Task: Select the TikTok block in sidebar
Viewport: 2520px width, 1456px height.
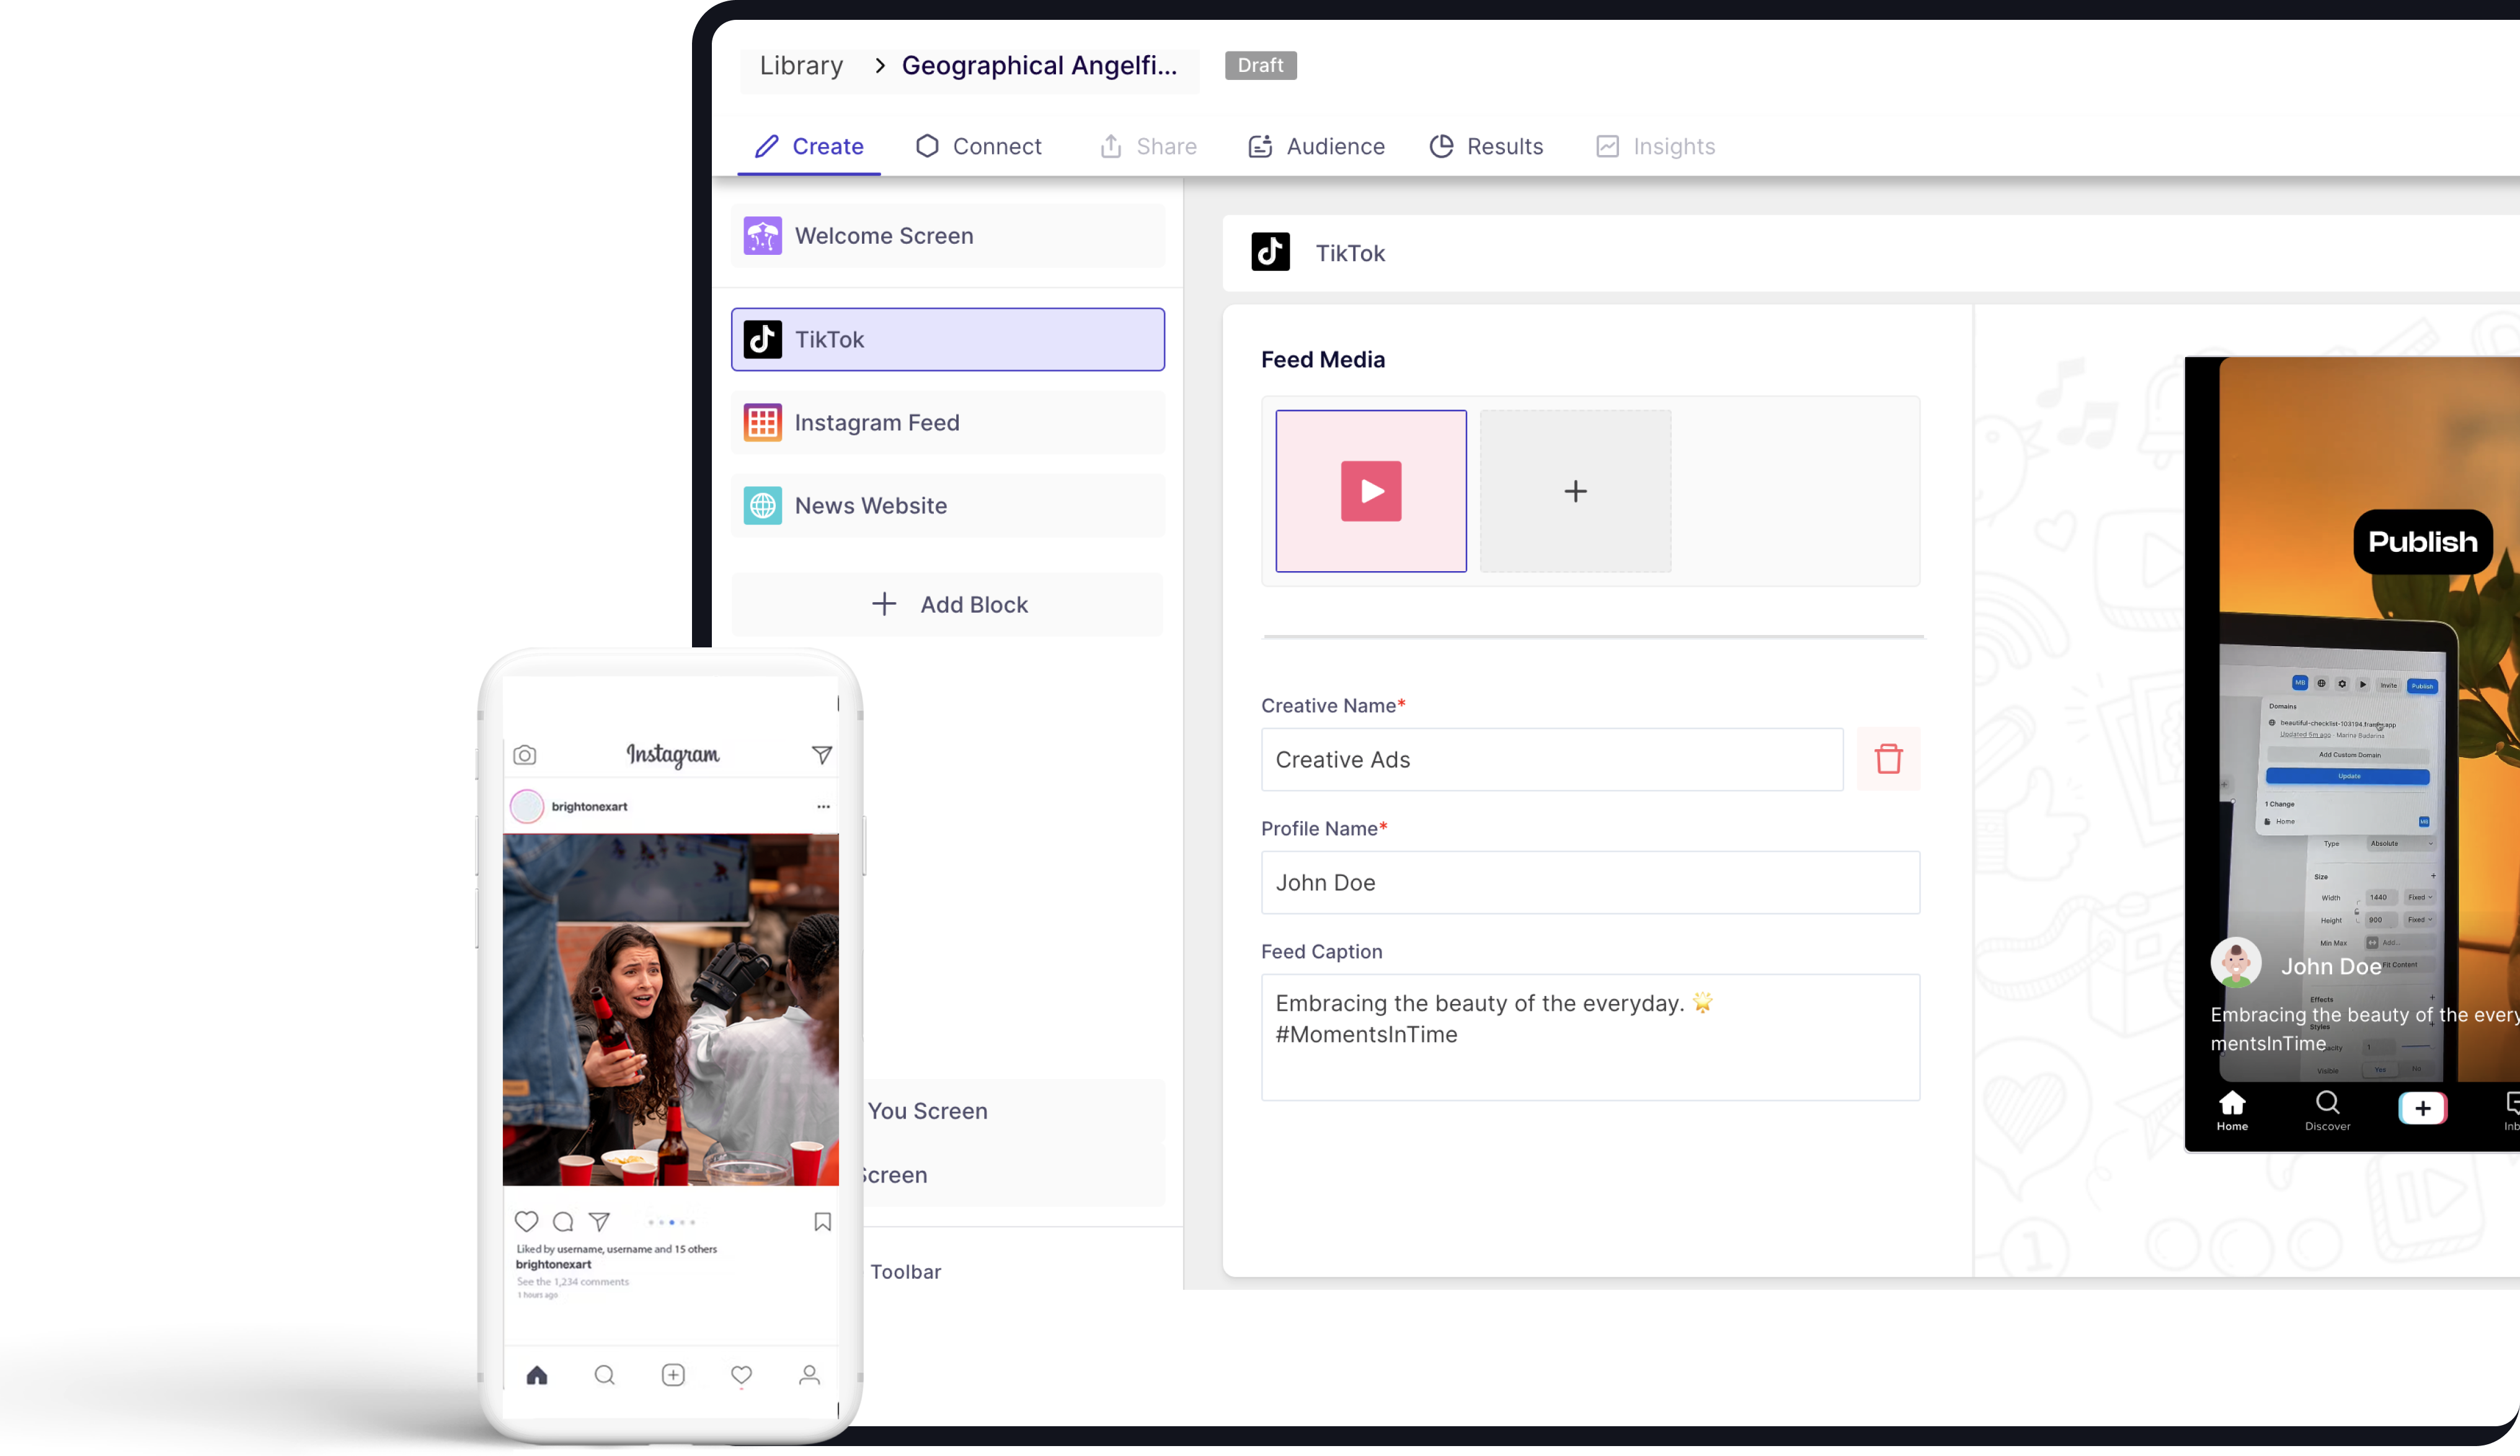Action: click(948, 339)
